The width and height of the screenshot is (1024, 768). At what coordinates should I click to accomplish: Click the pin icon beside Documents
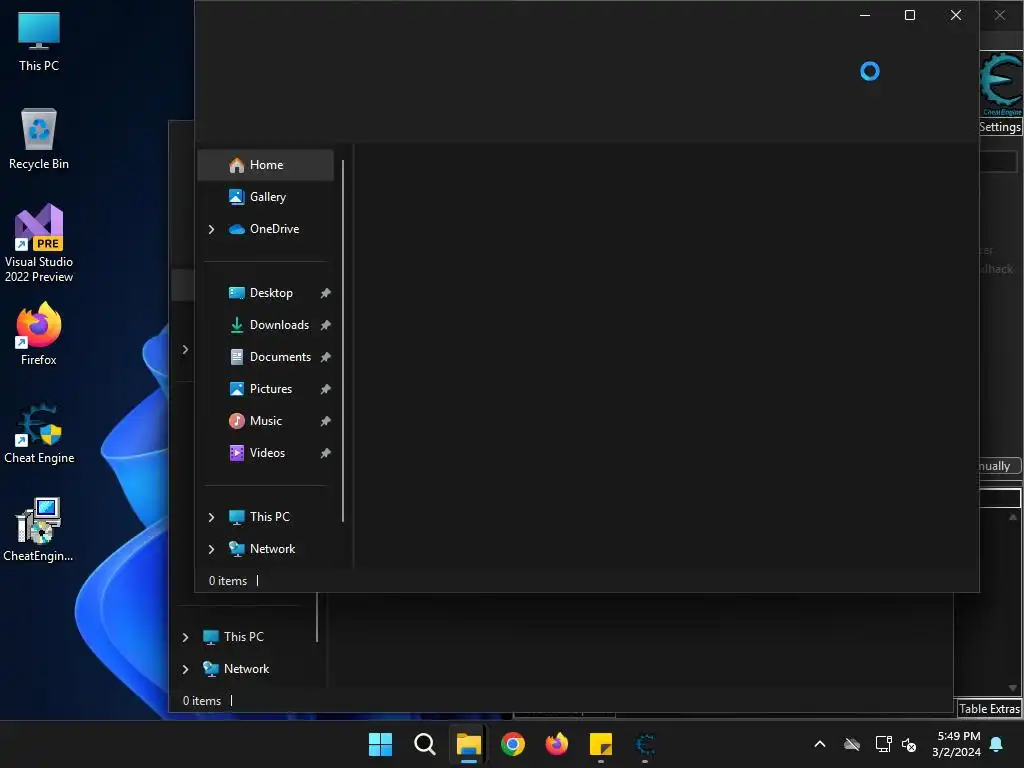(325, 357)
